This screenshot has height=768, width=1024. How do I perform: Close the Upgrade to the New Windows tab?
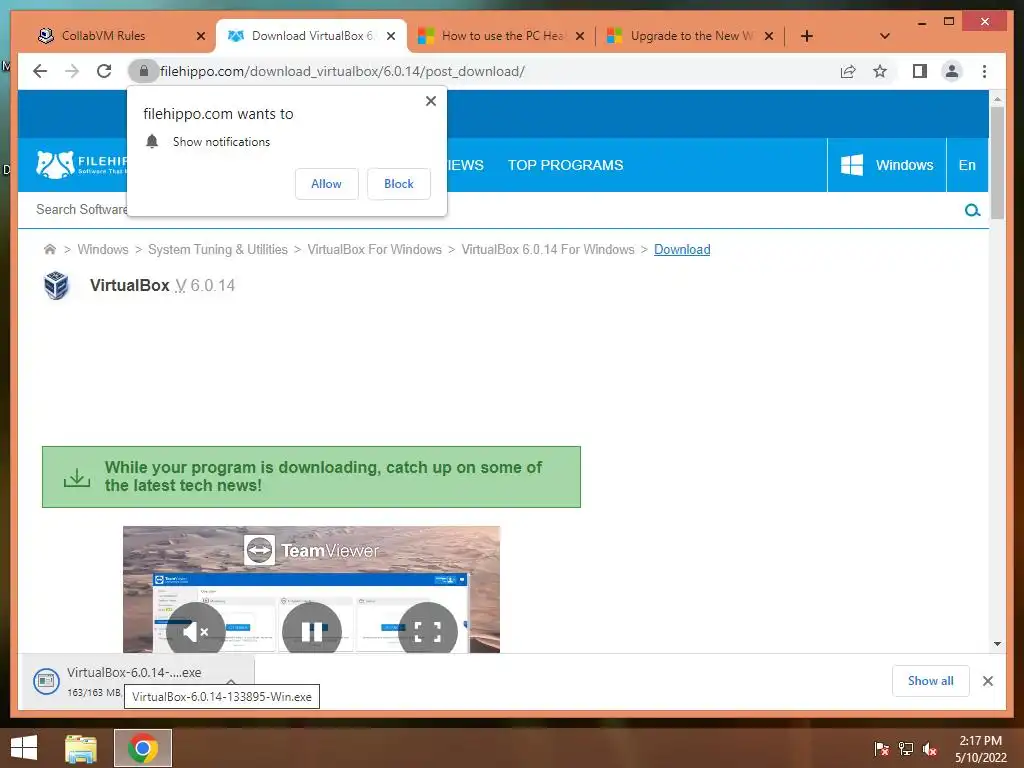tap(769, 36)
